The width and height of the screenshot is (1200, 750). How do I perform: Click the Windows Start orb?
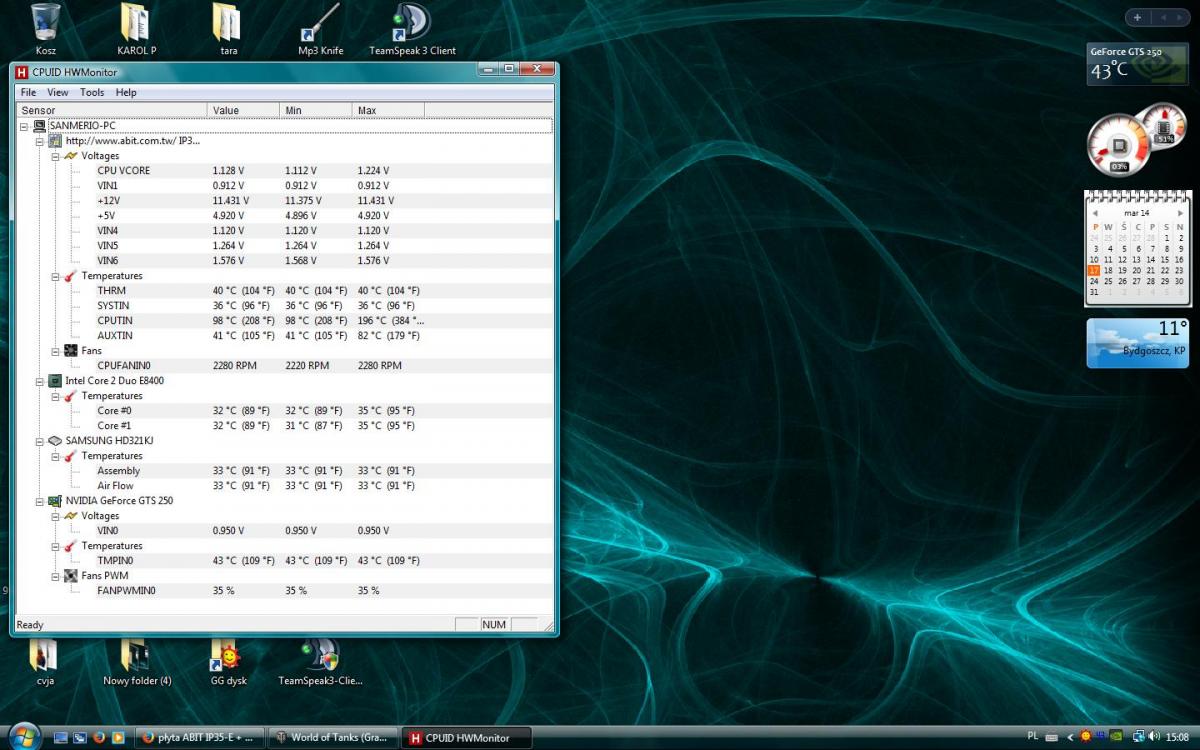24,737
